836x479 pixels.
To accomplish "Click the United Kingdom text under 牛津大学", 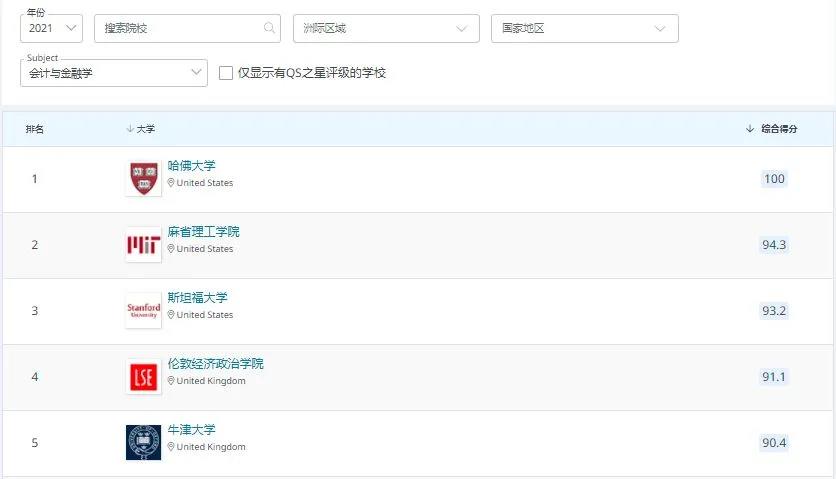I will click(x=211, y=446).
